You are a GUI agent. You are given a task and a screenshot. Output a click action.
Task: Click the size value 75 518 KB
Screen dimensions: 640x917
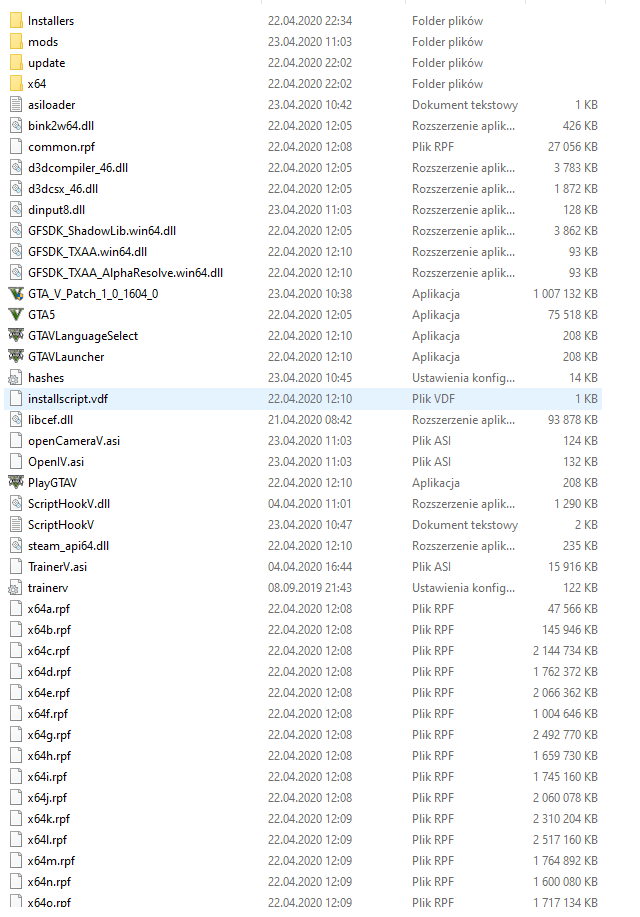click(x=573, y=315)
